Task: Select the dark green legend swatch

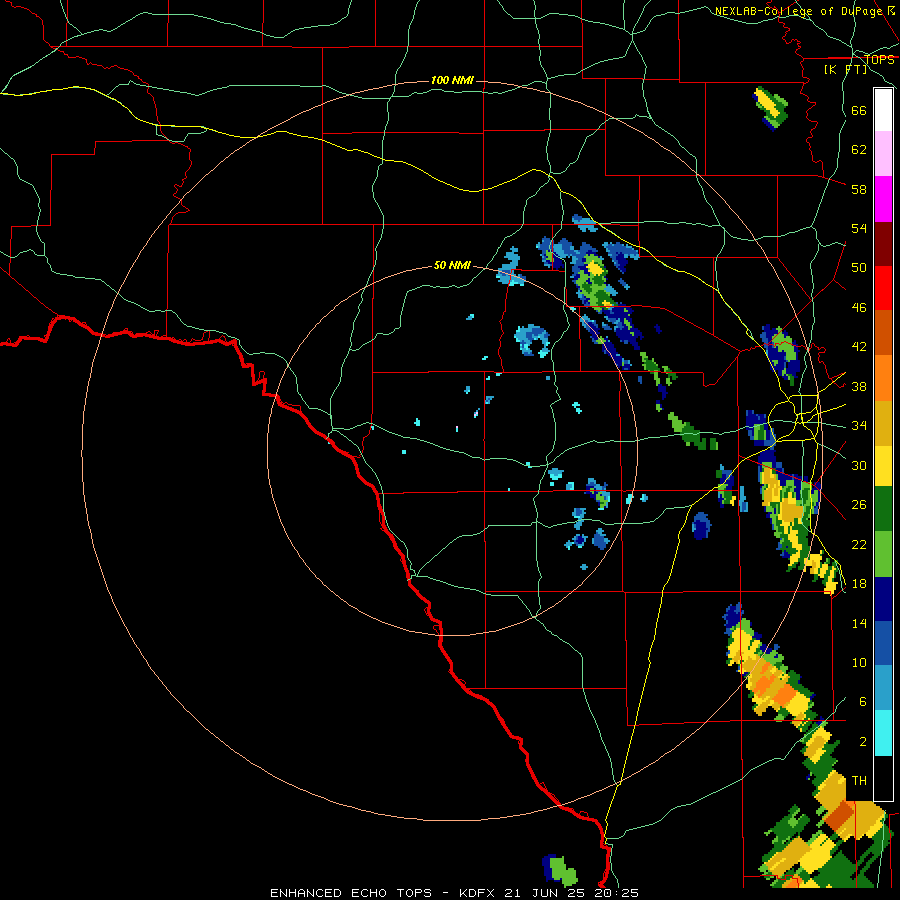Action: pyautogui.click(x=883, y=509)
